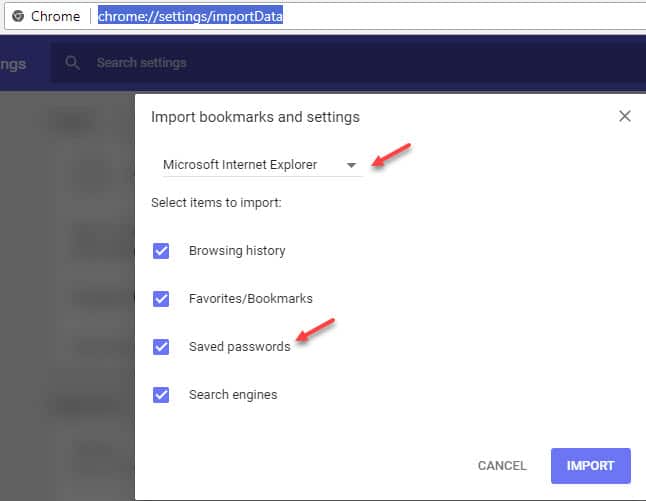The height and width of the screenshot is (501, 646).
Task: Click the 'Chrome' label in the address bar
Action: pos(56,16)
